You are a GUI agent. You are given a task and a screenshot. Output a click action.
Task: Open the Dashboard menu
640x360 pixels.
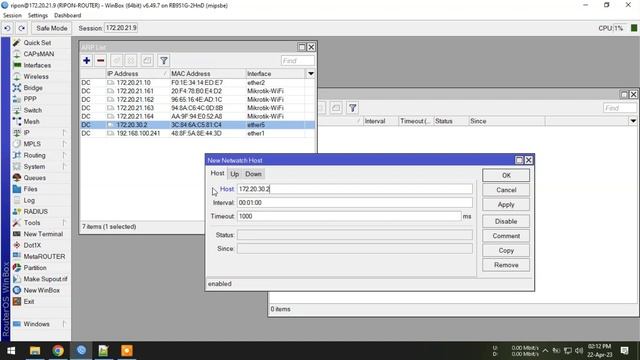point(67,16)
